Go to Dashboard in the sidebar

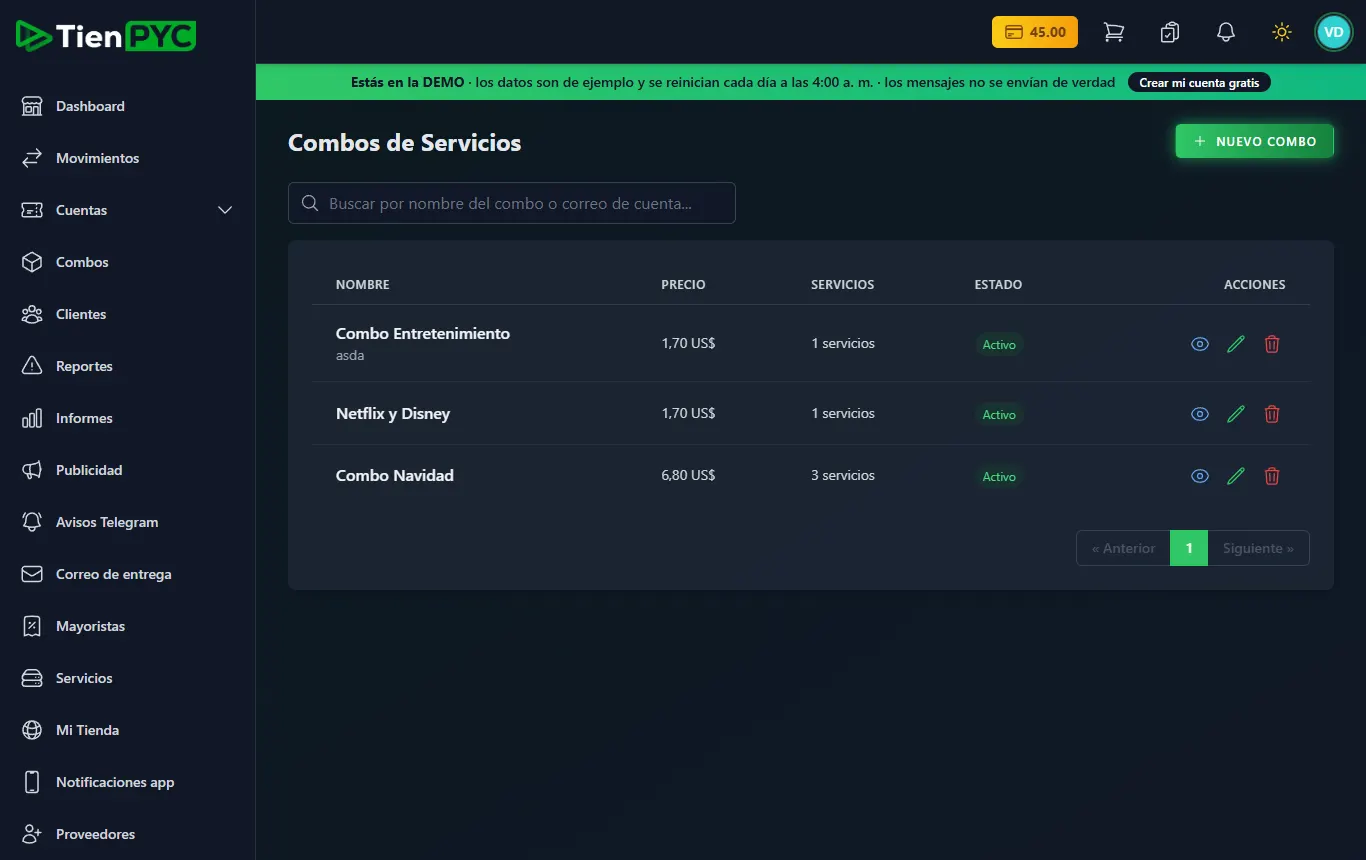128,106
